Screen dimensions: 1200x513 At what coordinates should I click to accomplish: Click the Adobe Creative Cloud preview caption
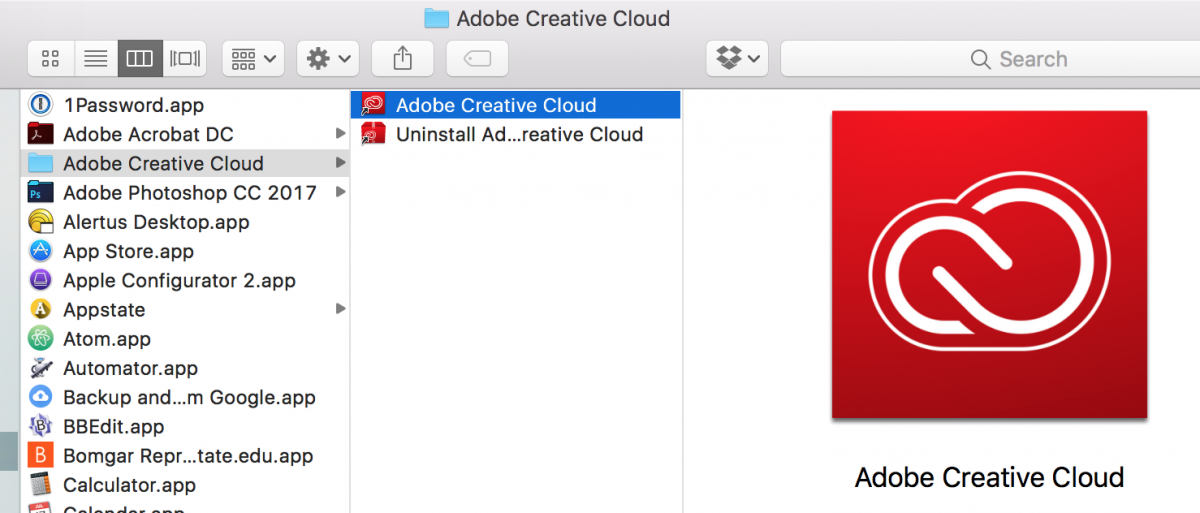[x=989, y=477]
